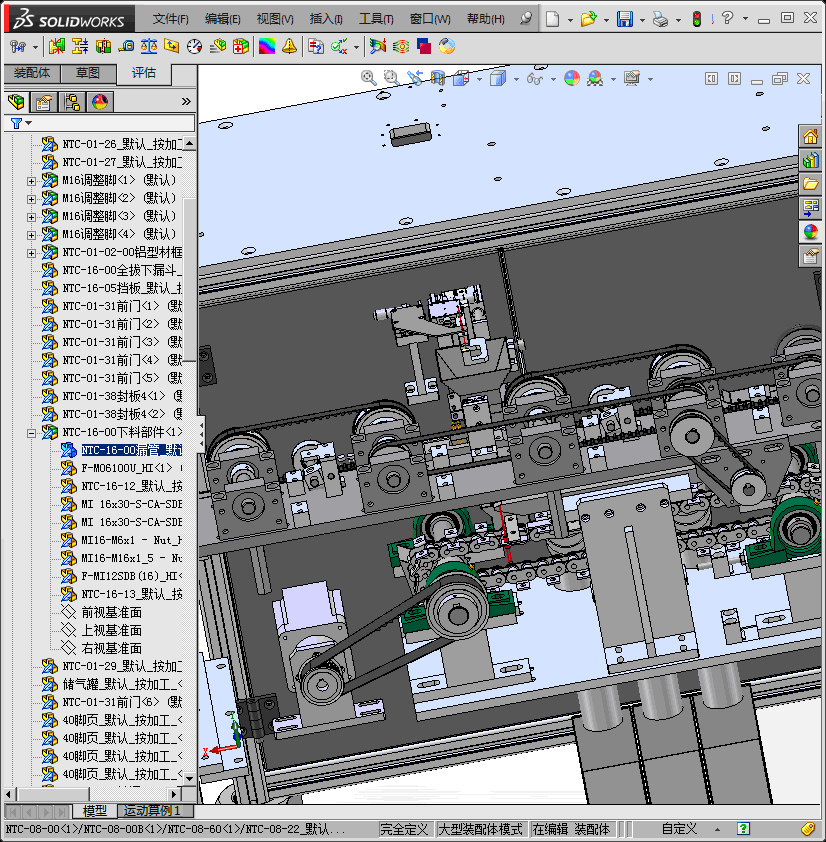Viewport: 826px width, 842px height.
Task: Click the feature tree scroll-up arrow
Action: click(189, 144)
